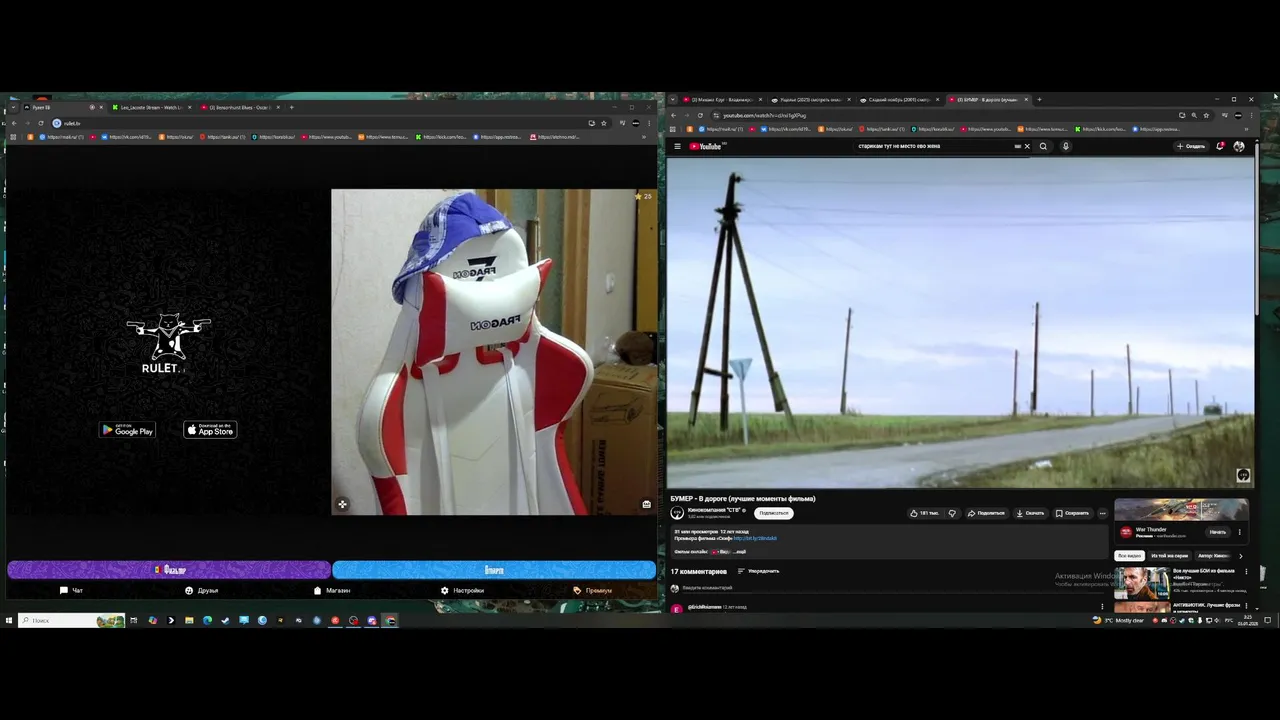Open the bit.ly link in description
The width and height of the screenshot is (1280, 720).
pyautogui.click(x=755, y=538)
